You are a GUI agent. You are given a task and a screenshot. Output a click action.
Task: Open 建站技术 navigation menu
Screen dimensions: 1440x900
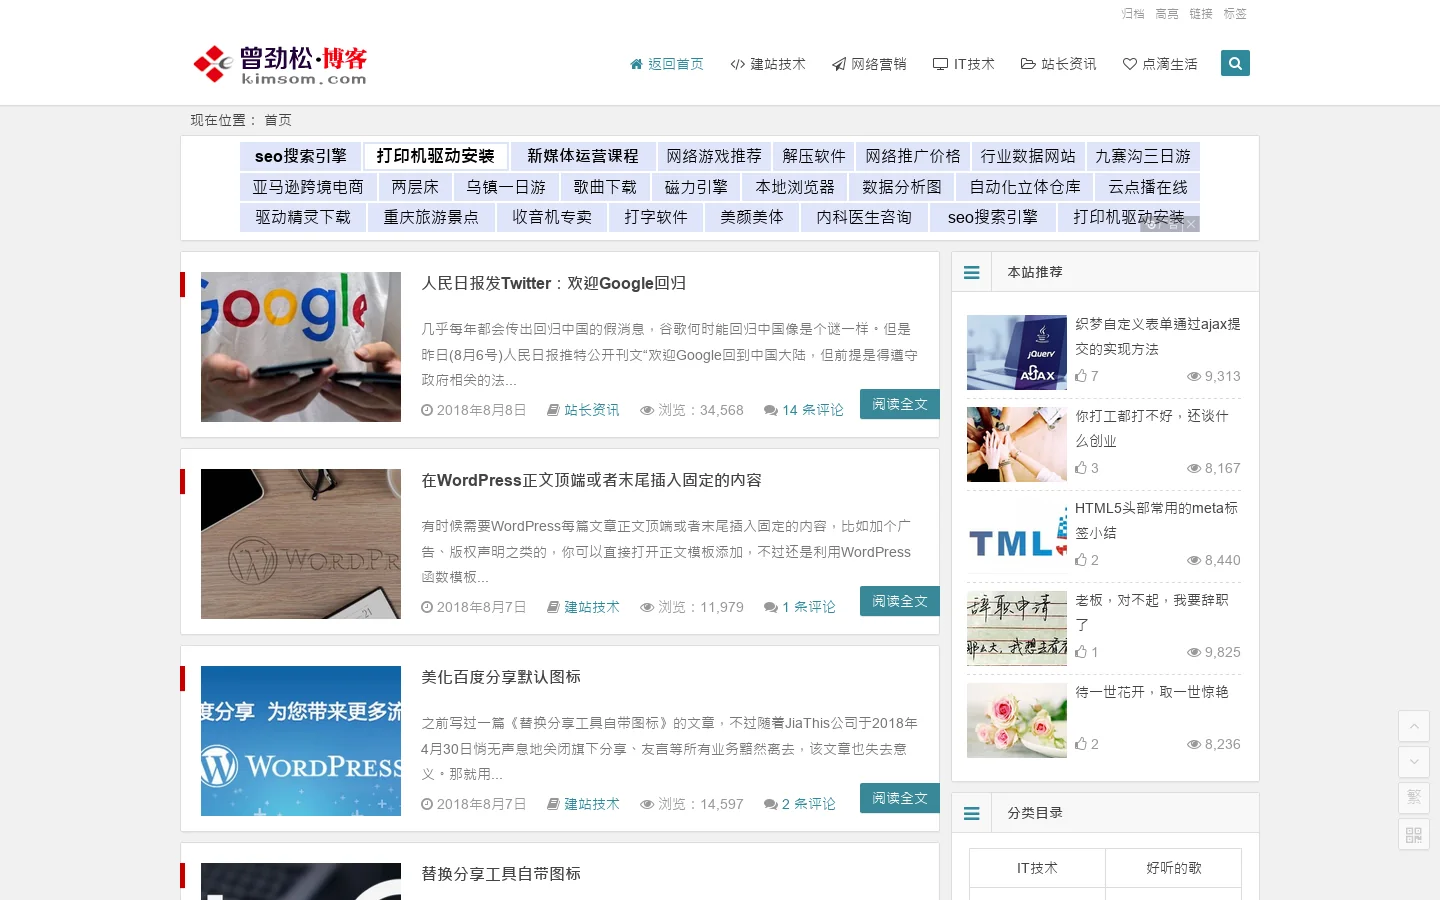click(768, 64)
